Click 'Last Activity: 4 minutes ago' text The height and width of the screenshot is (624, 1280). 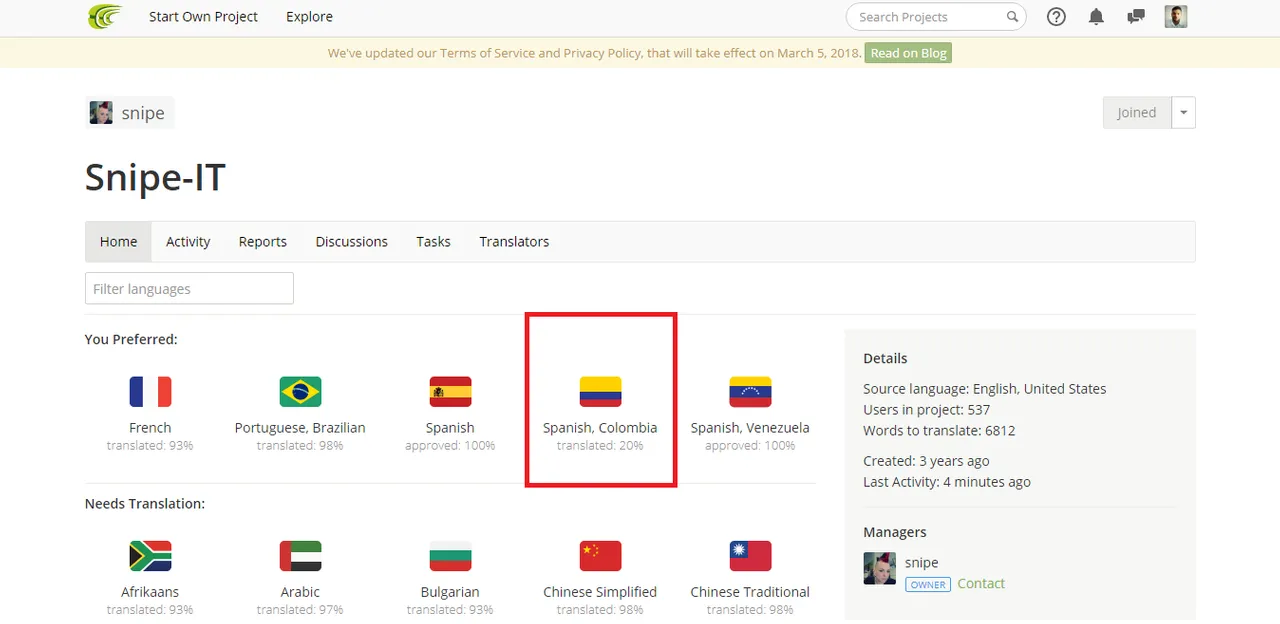pyautogui.click(x=947, y=482)
